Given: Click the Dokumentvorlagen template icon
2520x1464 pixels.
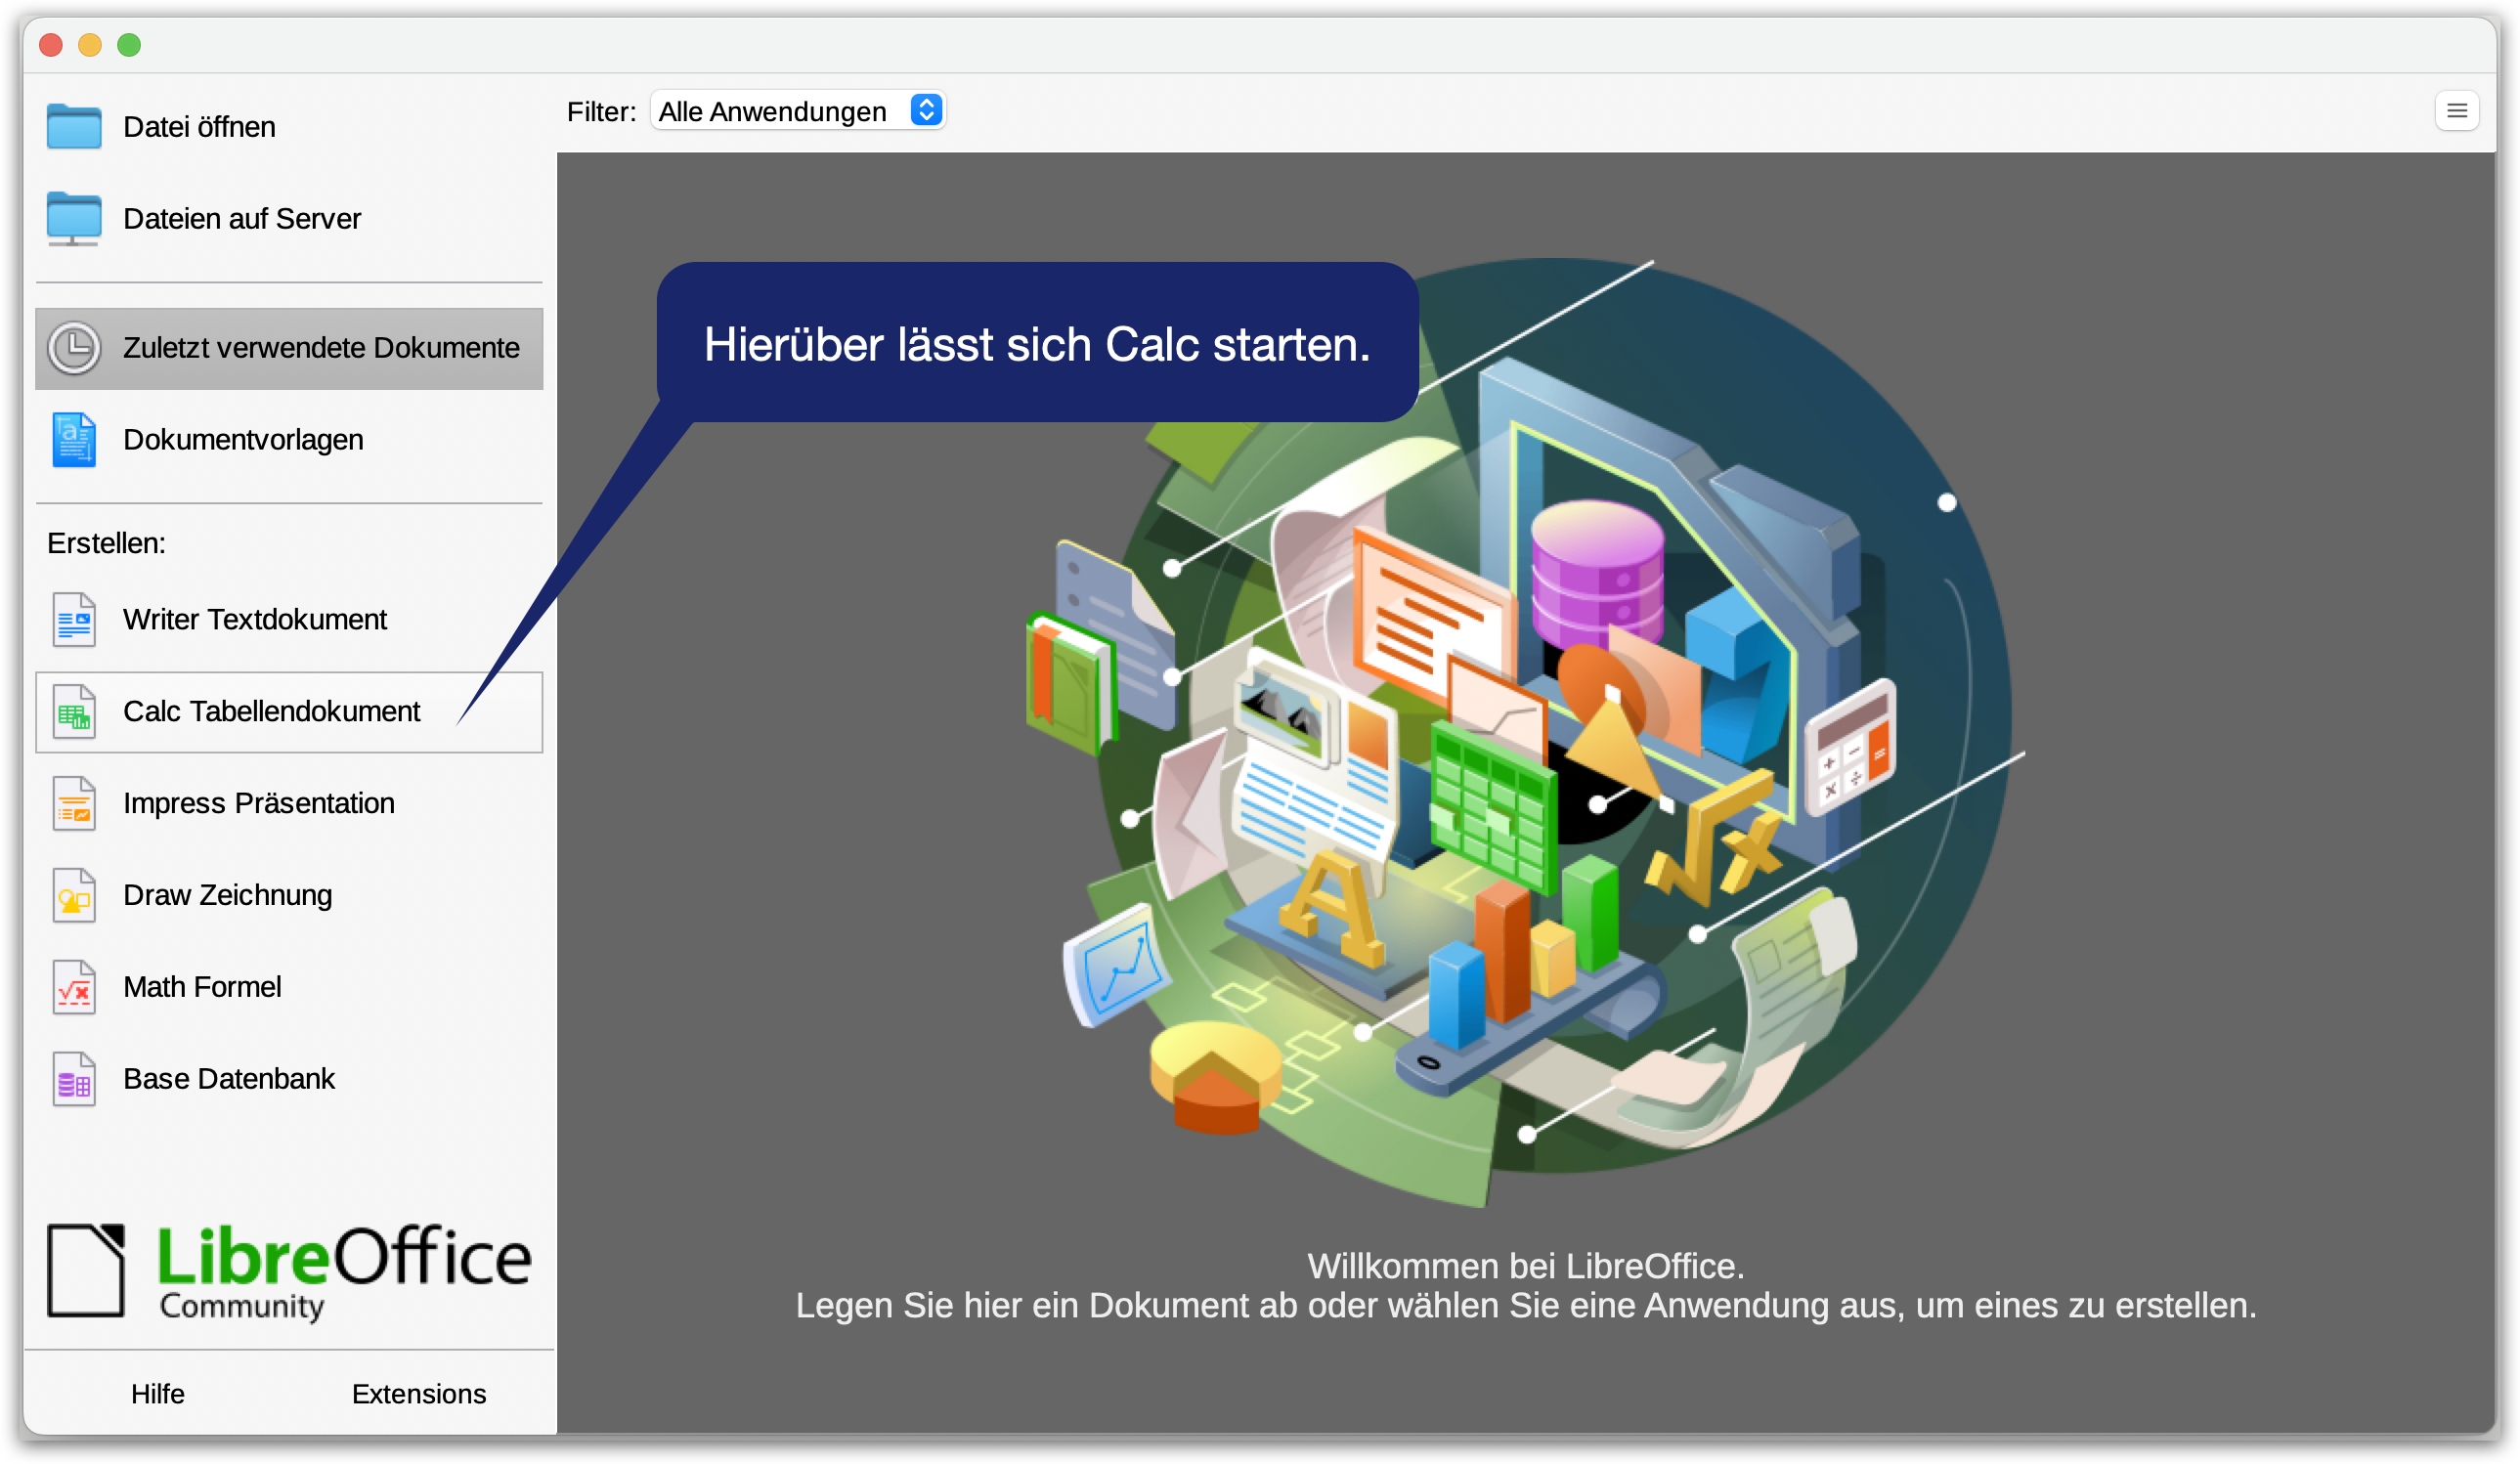Looking at the screenshot, I should 74,440.
